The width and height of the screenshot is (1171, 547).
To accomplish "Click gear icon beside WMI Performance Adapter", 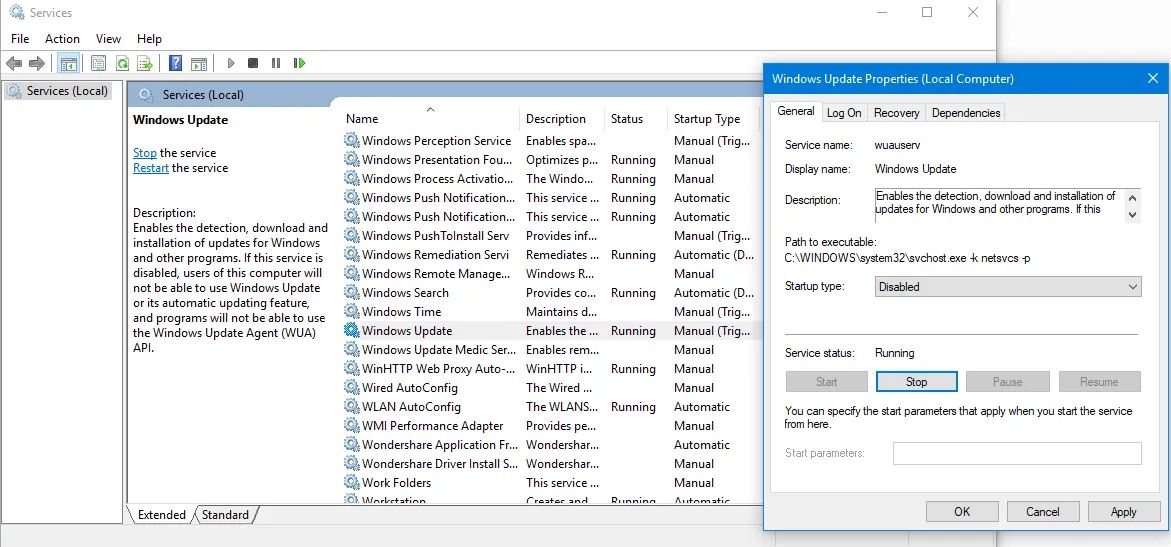I will pyautogui.click(x=352, y=426).
